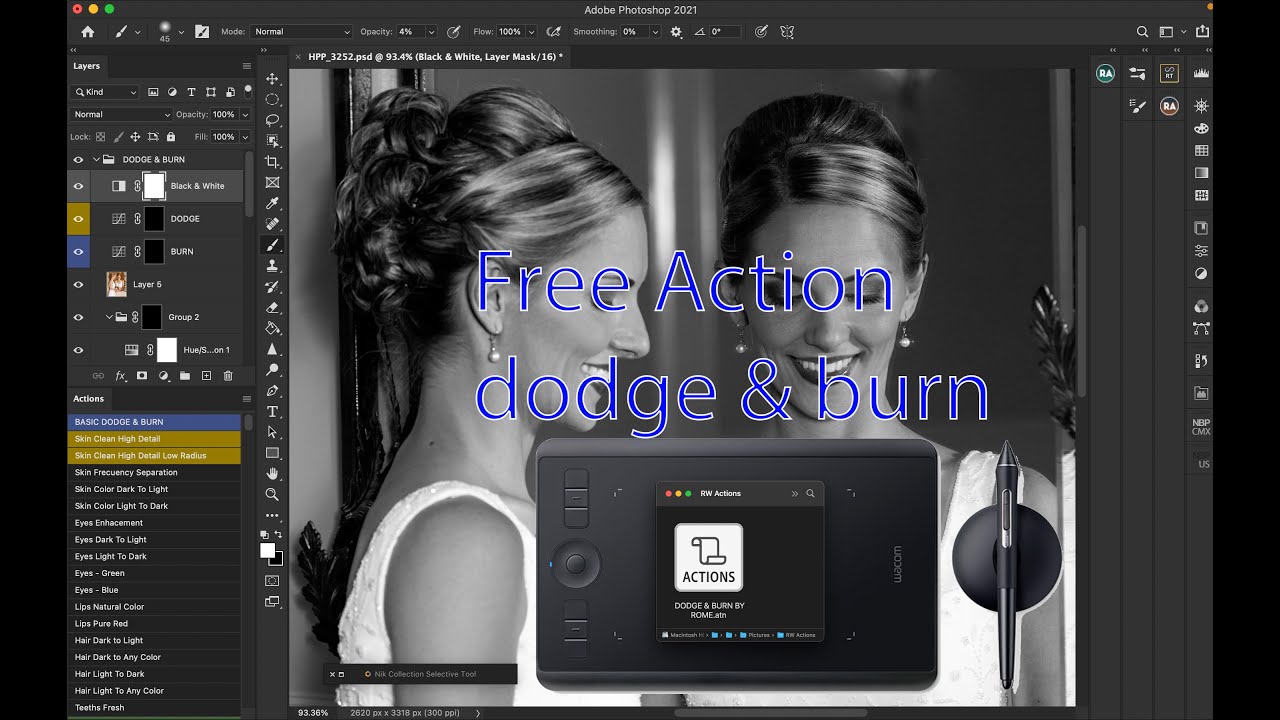
Task: Select the Clone Stamp tool
Action: coord(272,266)
